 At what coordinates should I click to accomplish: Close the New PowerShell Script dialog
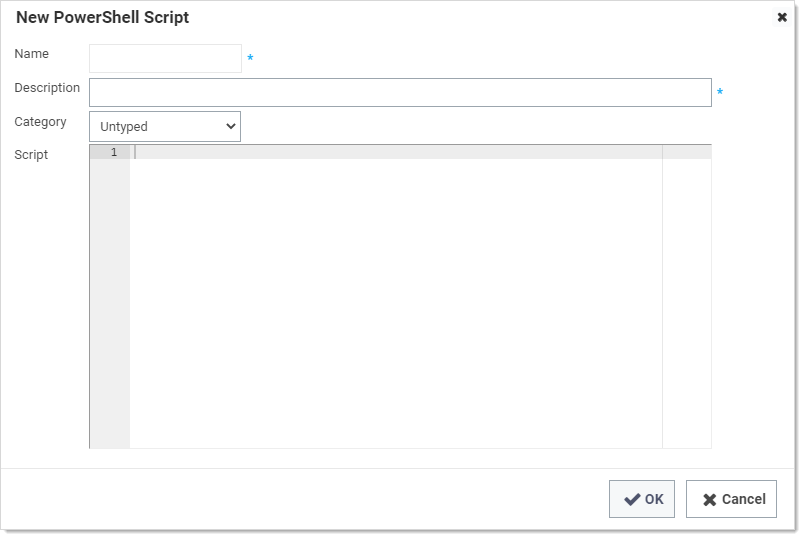pos(782,17)
